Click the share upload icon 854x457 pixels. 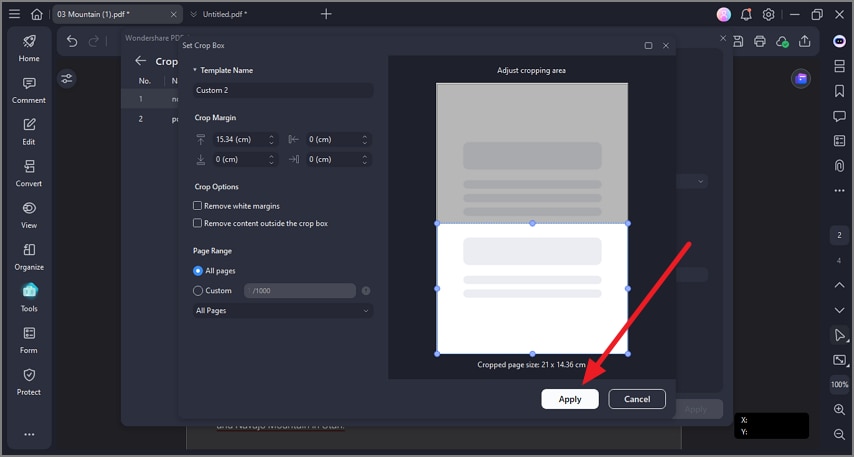pyautogui.click(x=804, y=41)
